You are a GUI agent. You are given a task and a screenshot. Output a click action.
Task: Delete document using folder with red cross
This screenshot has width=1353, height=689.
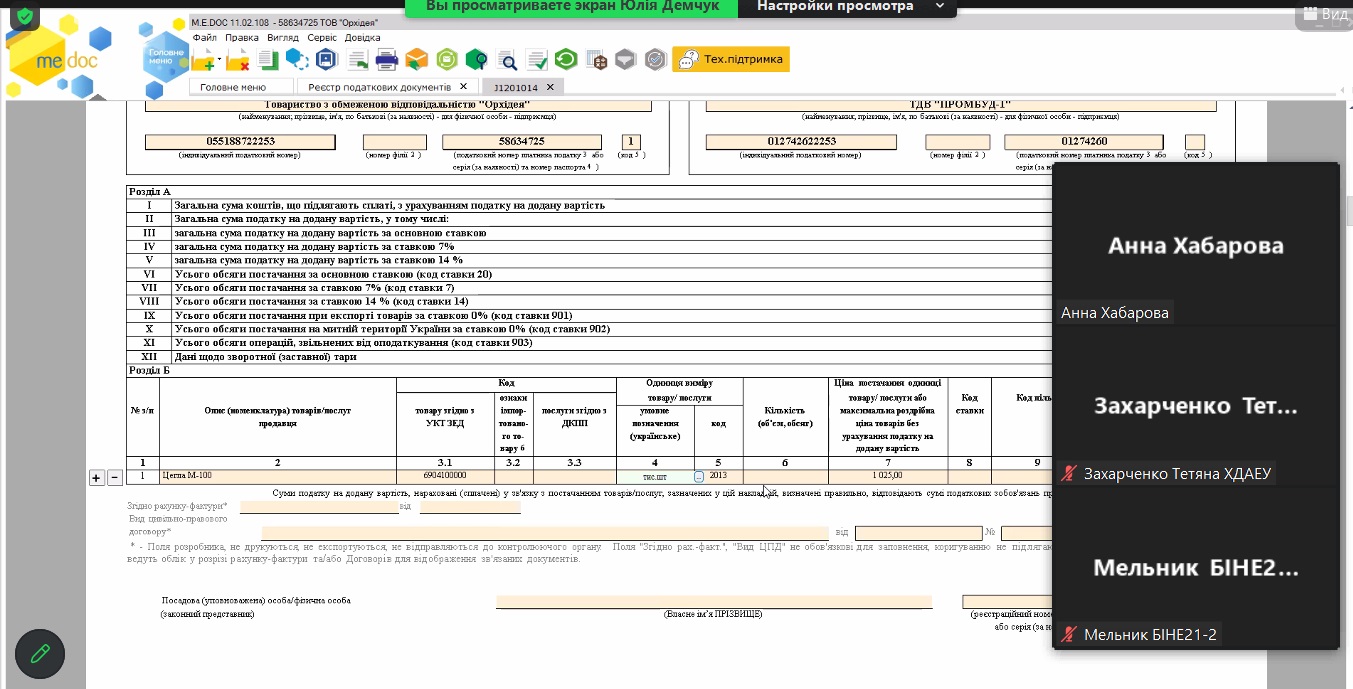[238, 60]
